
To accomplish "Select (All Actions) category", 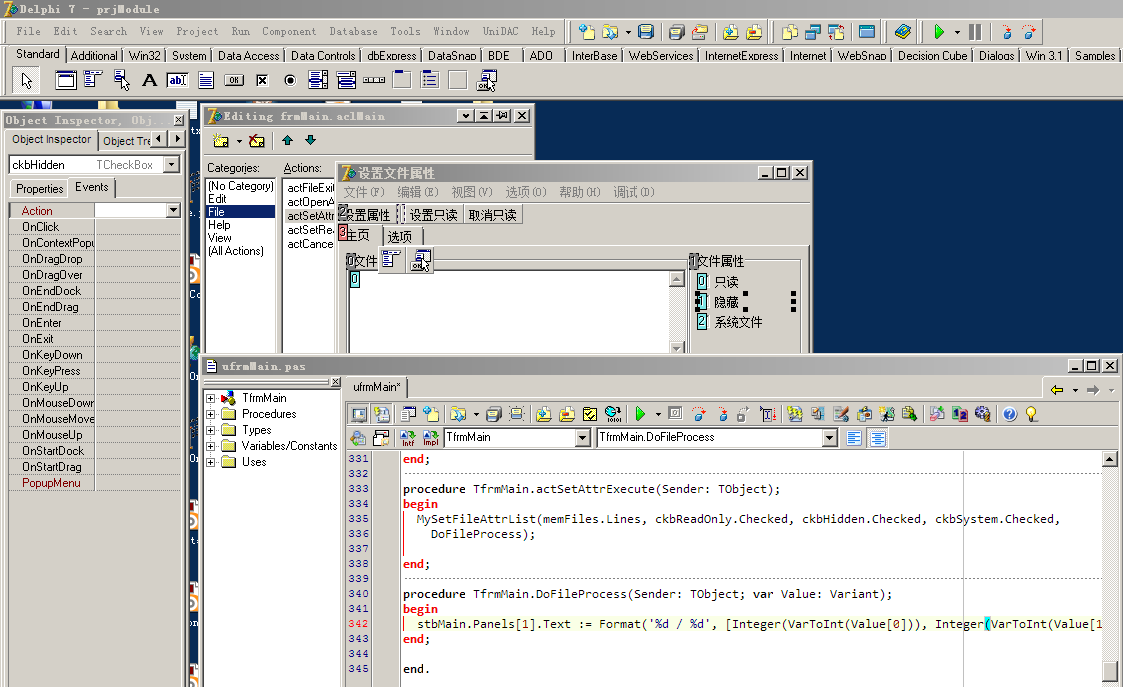I will click(236, 251).
